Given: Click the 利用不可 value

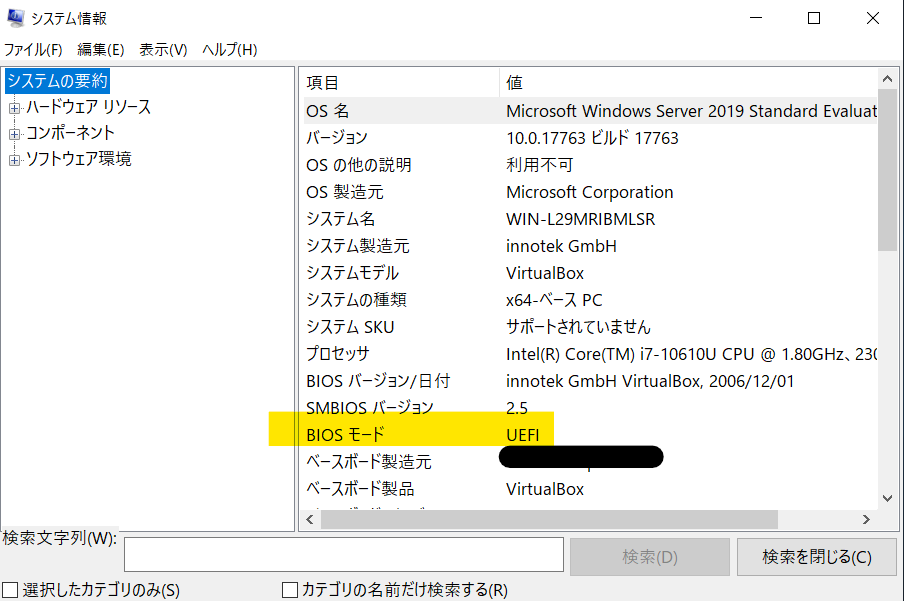Looking at the screenshot, I should pyautogui.click(x=540, y=165).
